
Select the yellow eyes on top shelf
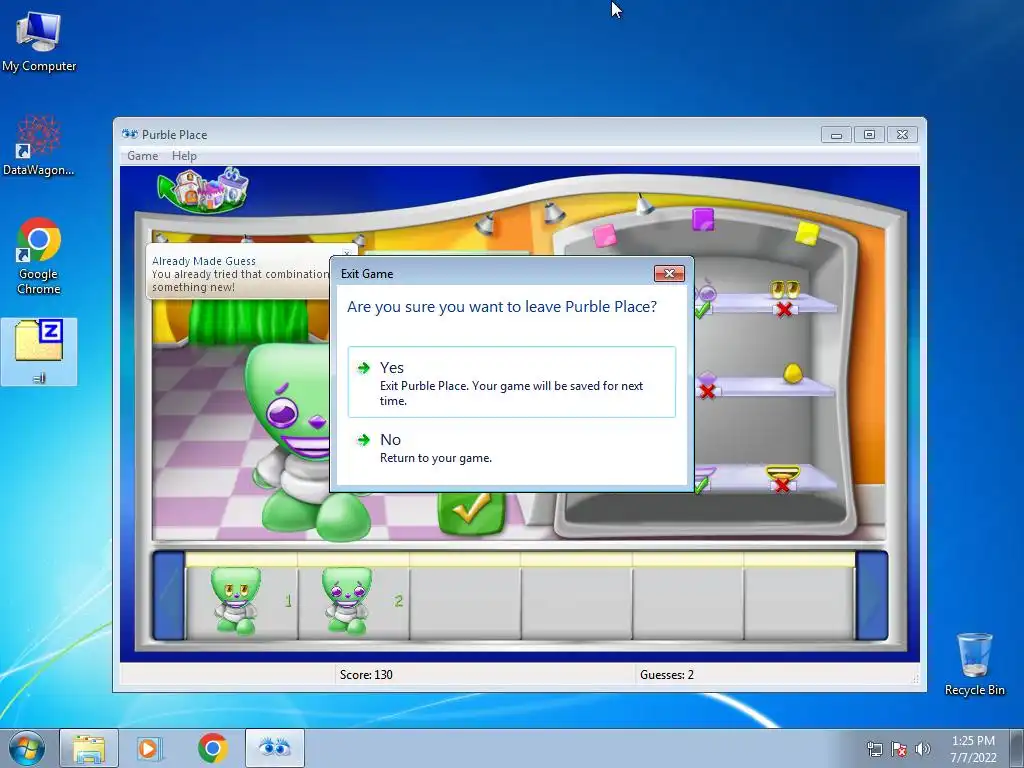click(784, 289)
